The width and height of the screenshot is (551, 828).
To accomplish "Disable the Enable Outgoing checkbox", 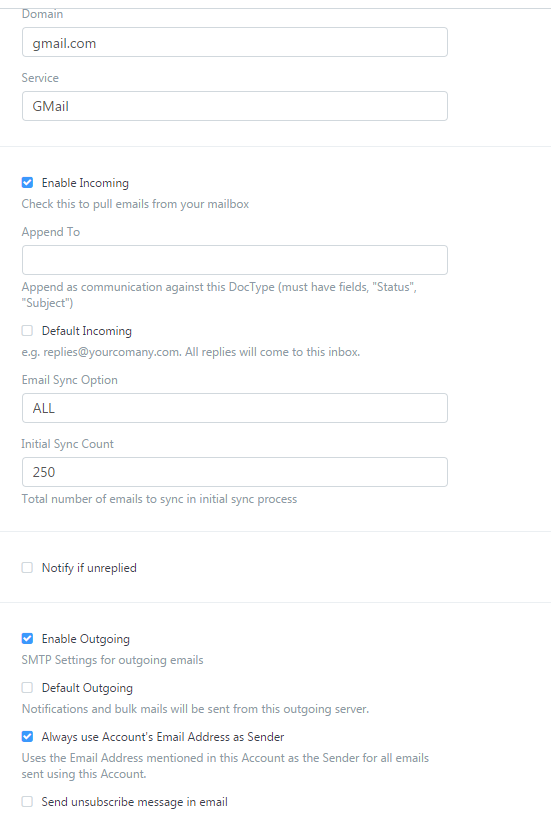I will coord(27,638).
